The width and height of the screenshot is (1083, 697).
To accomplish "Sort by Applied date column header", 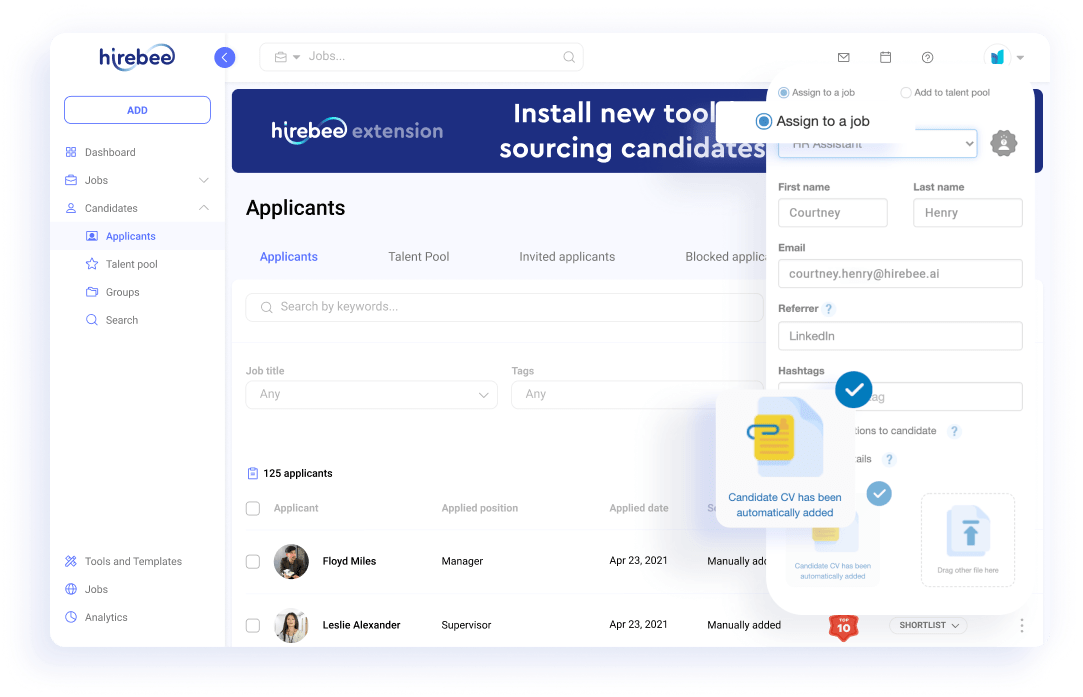I will tap(639, 508).
